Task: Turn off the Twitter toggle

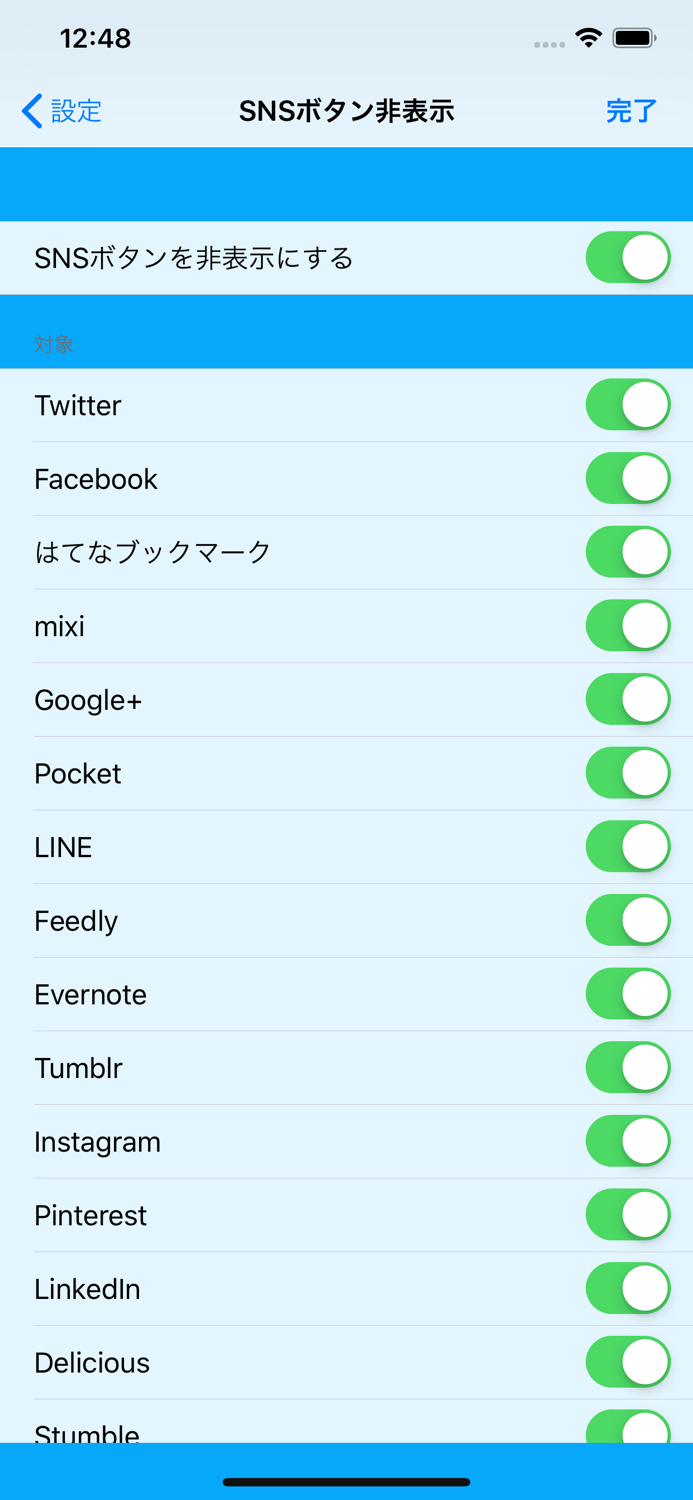Action: point(628,405)
